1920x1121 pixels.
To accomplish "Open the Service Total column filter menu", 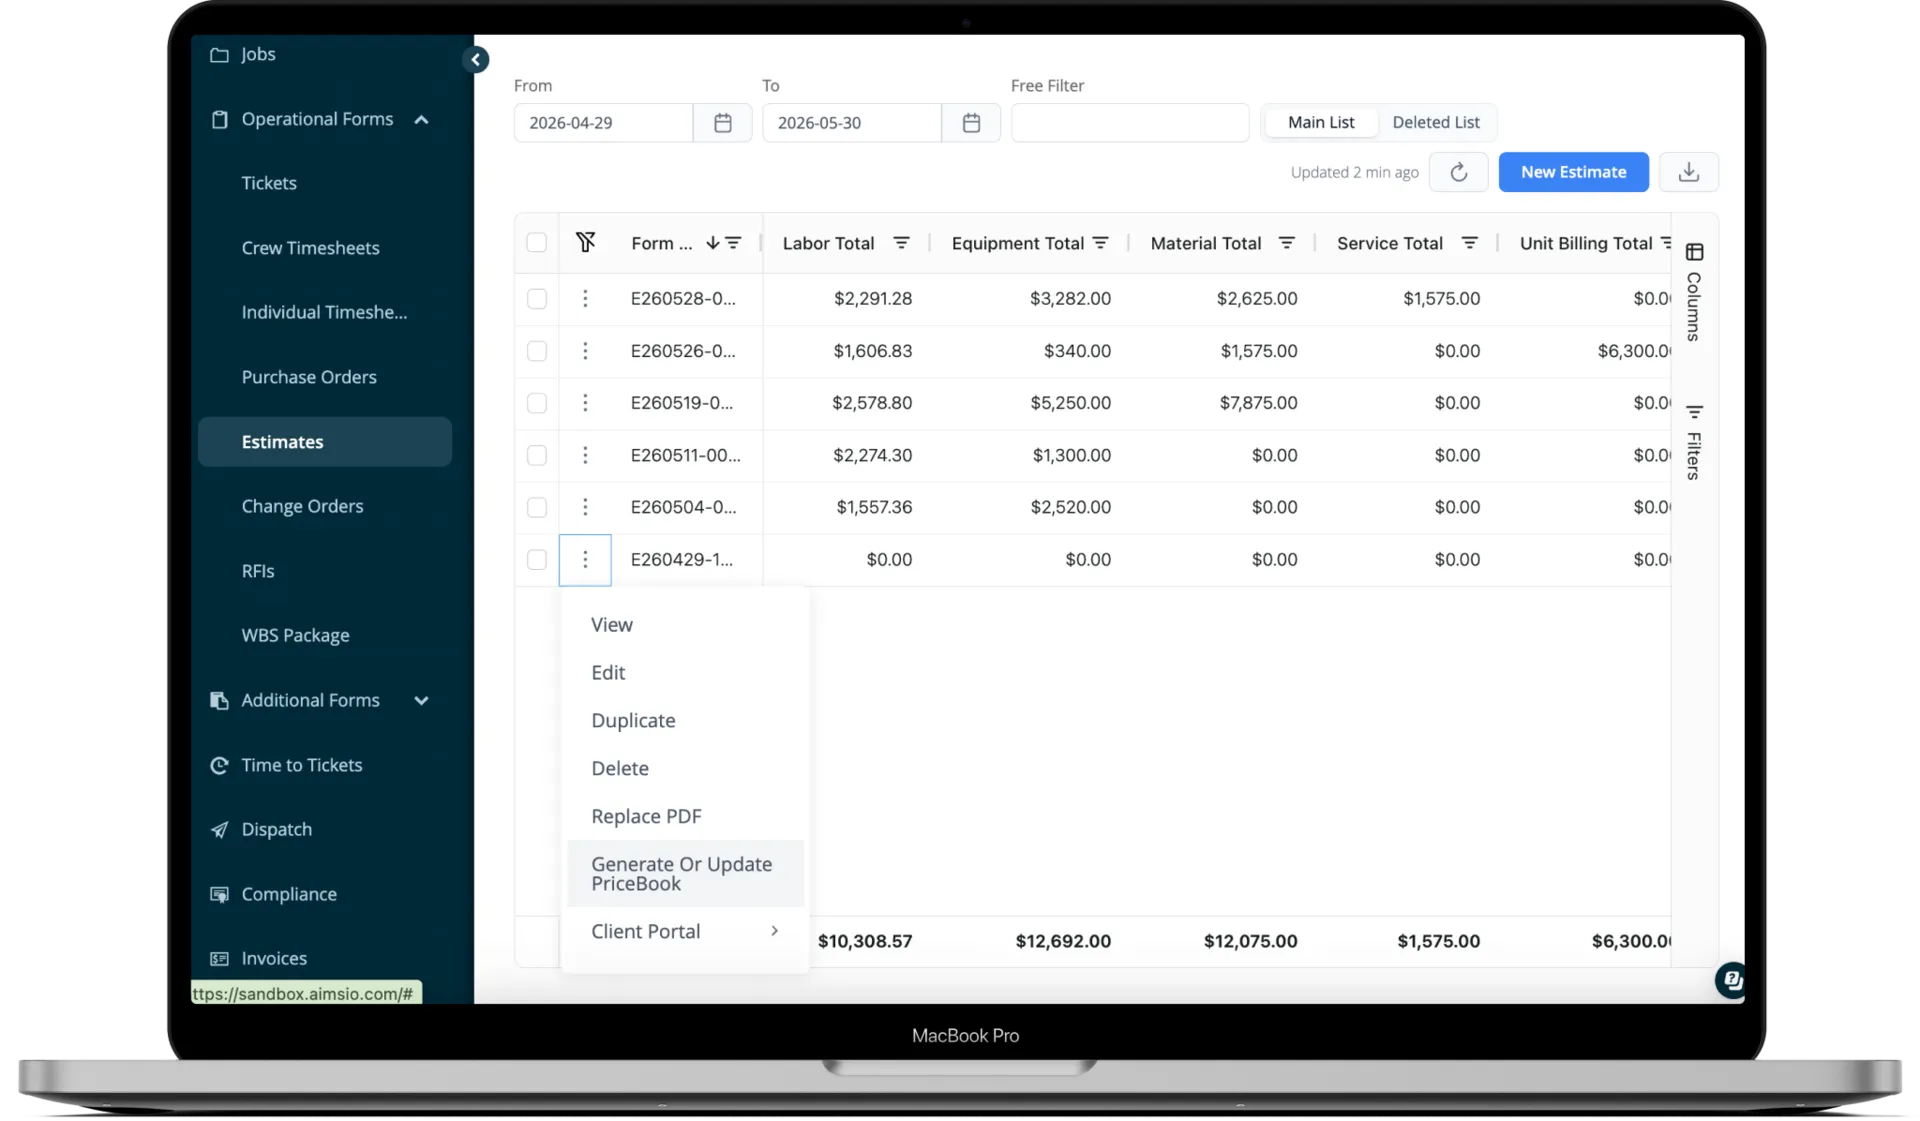I will point(1469,243).
